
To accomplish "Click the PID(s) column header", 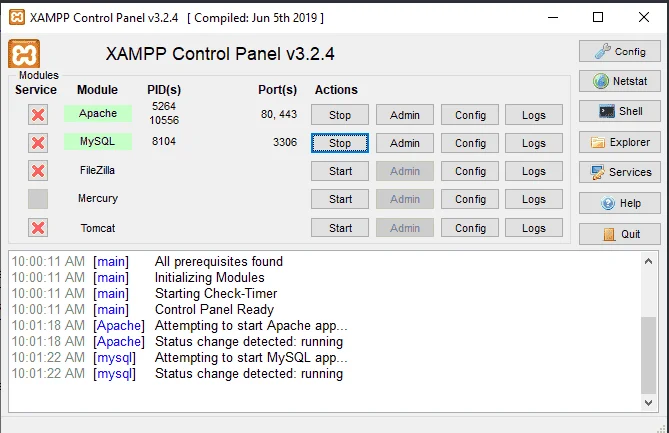I will pos(164,90).
